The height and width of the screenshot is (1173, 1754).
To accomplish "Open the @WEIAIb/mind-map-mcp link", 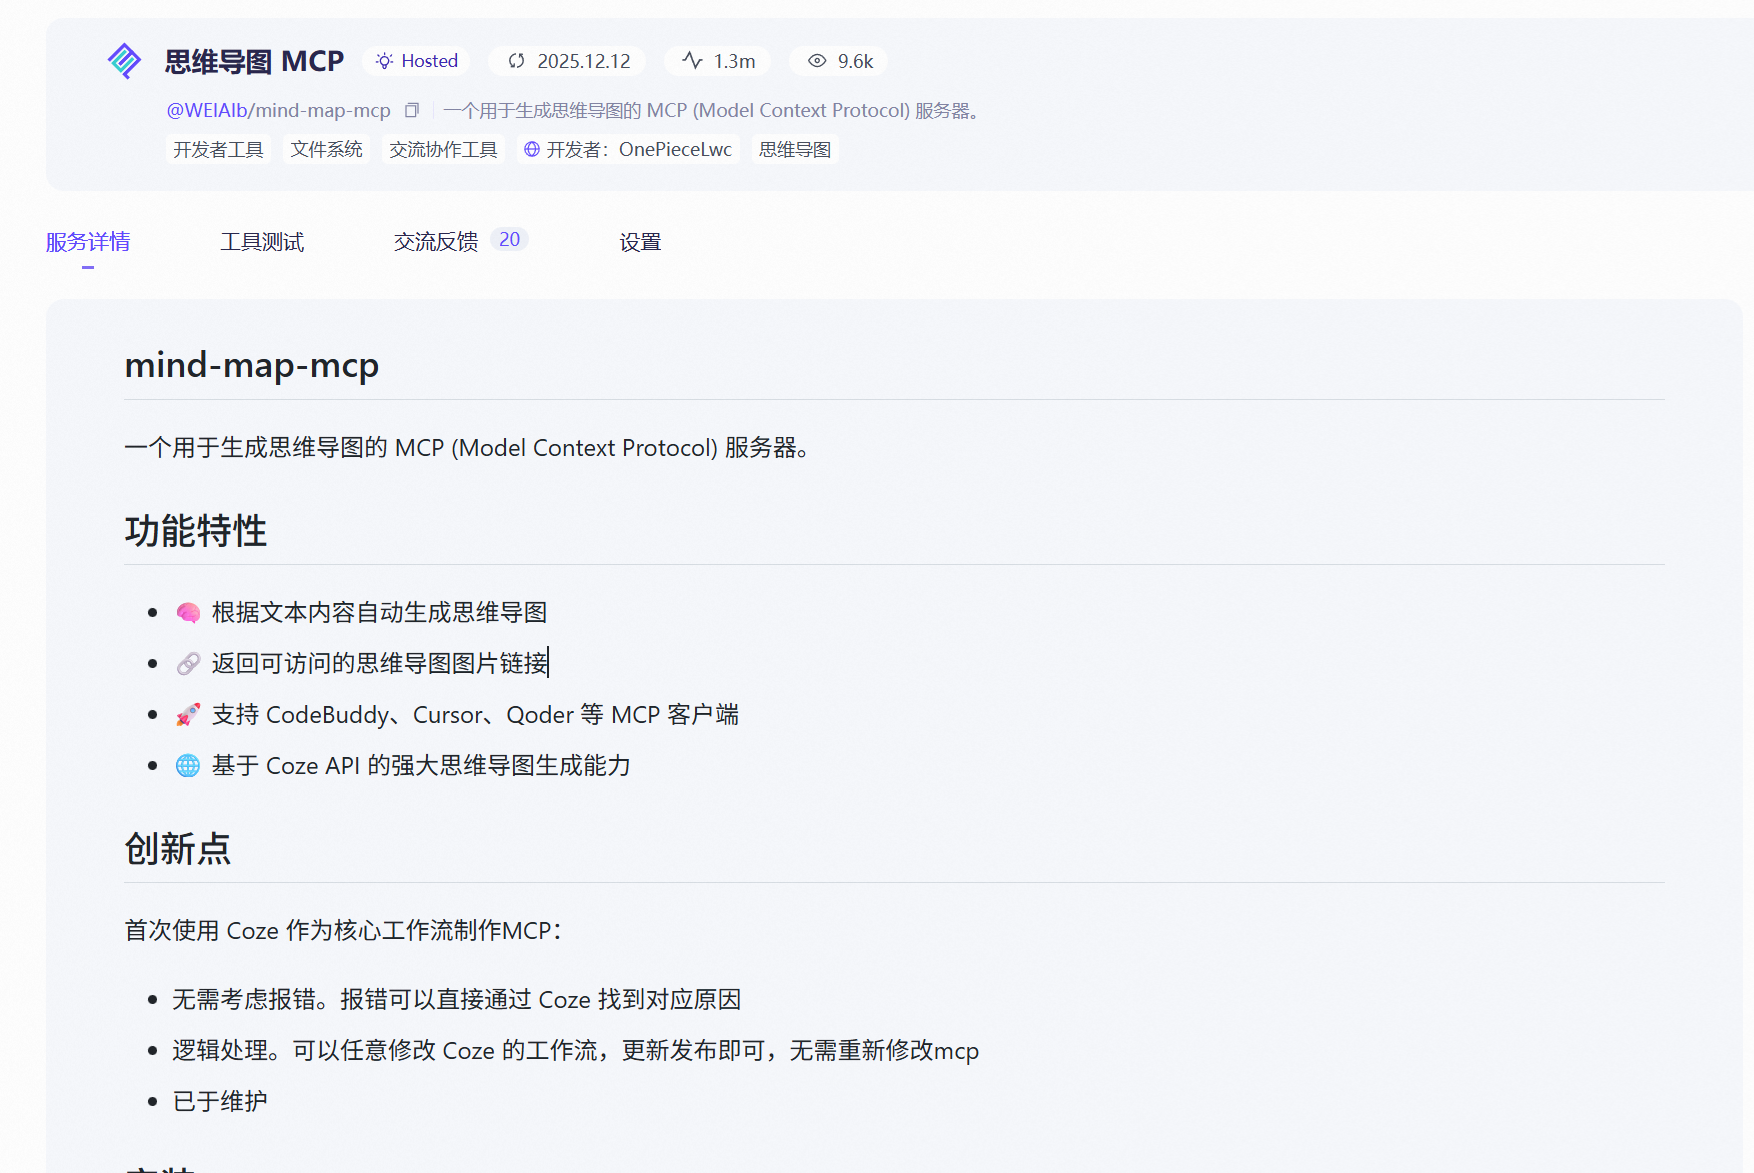I will tap(278, 110).
